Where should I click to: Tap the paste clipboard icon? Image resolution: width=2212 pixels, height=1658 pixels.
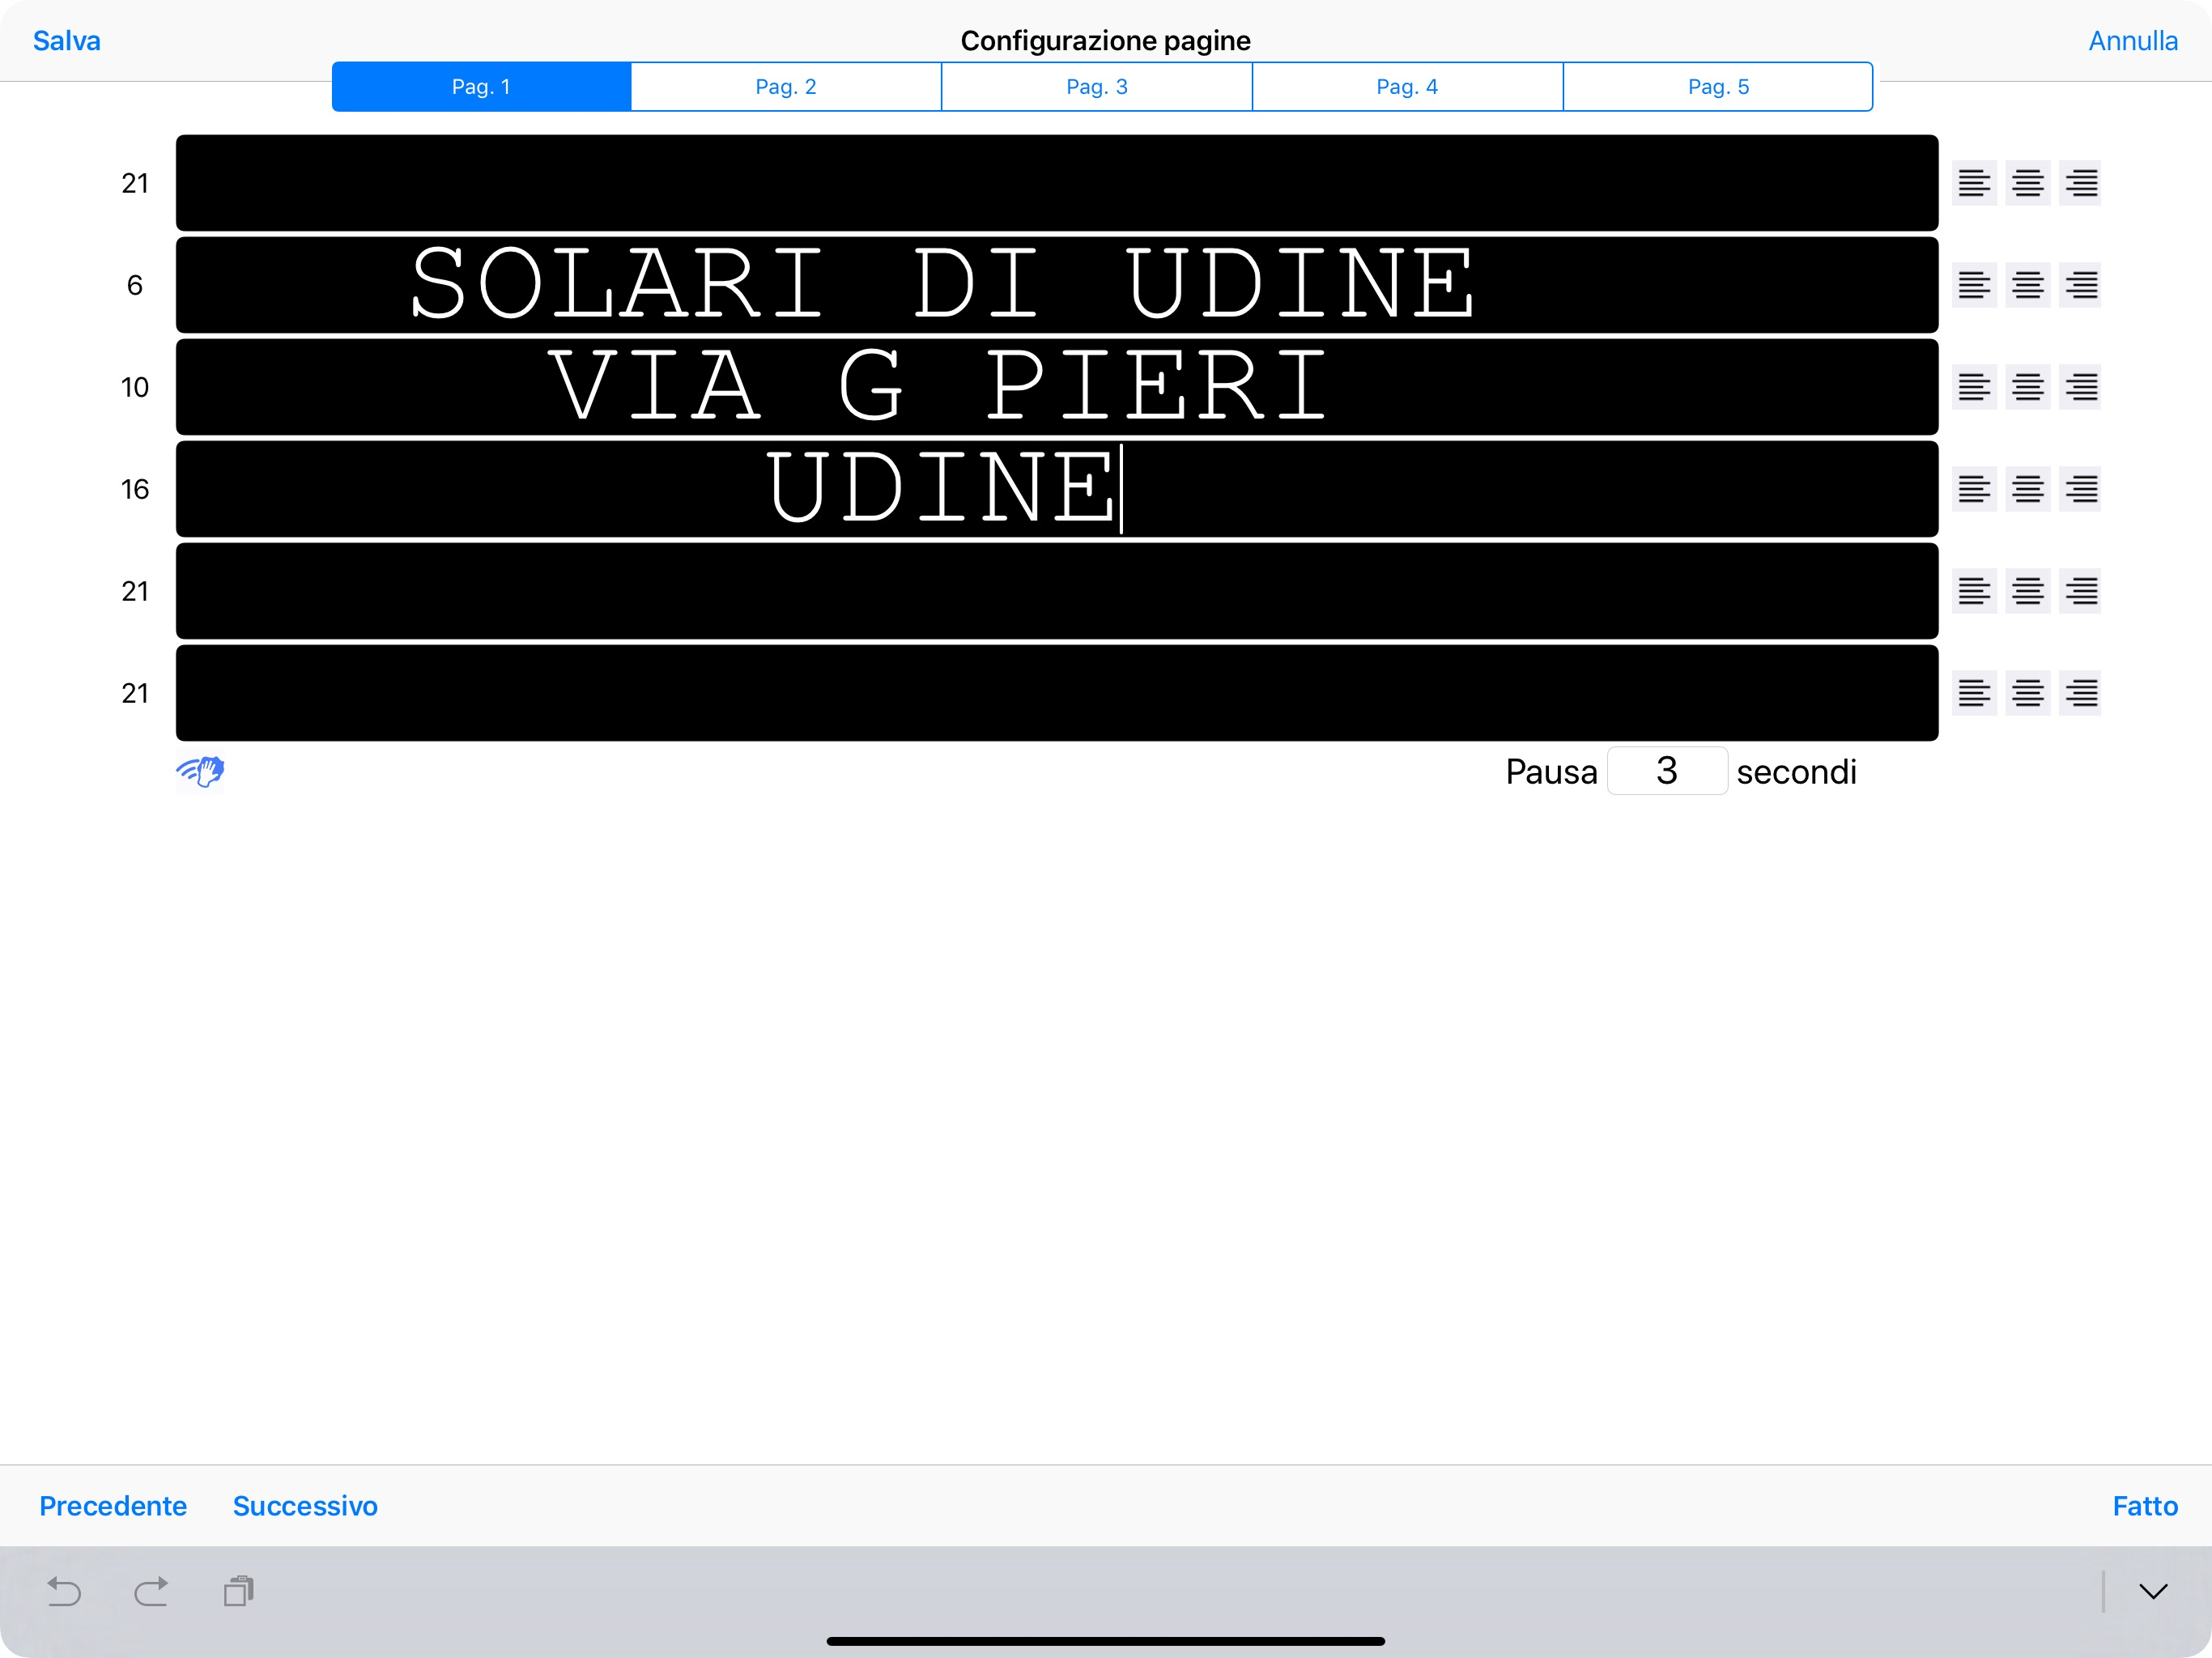pyautogui.click(x=239, y=1591)
